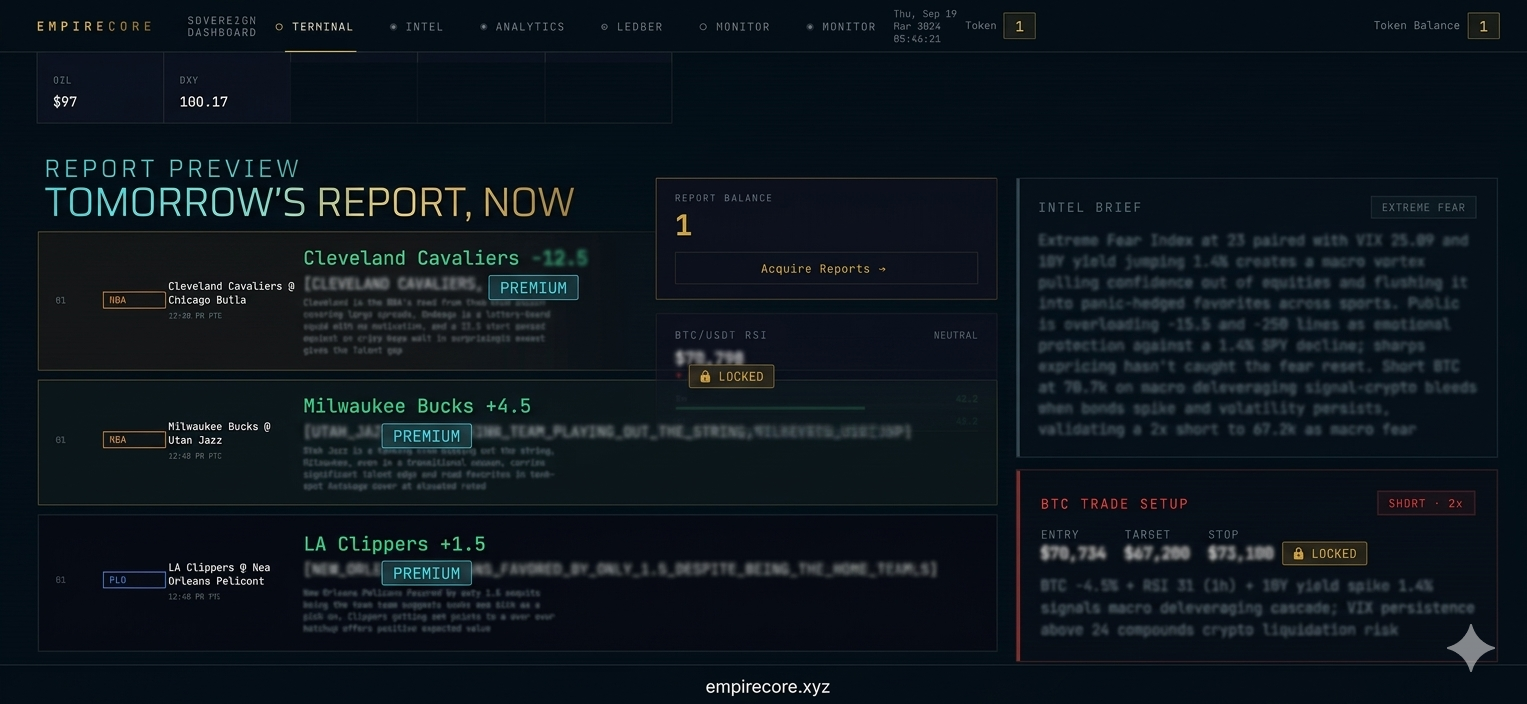Viewport: 1527px width, 704px height.
Task: Go to the ANALYTICS tab
Action: tap(522, 27)
